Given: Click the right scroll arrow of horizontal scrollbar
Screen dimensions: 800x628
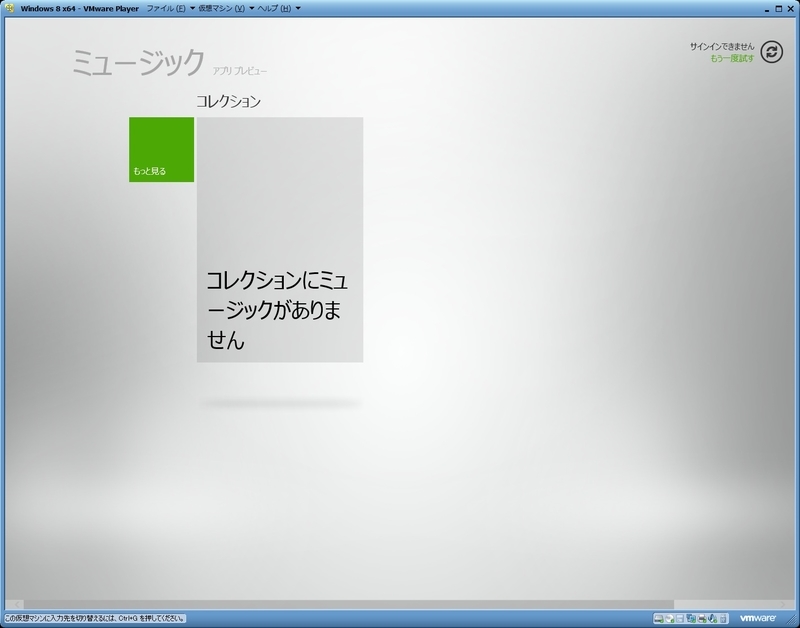Looking at the screenshot, I should (783, 605).
